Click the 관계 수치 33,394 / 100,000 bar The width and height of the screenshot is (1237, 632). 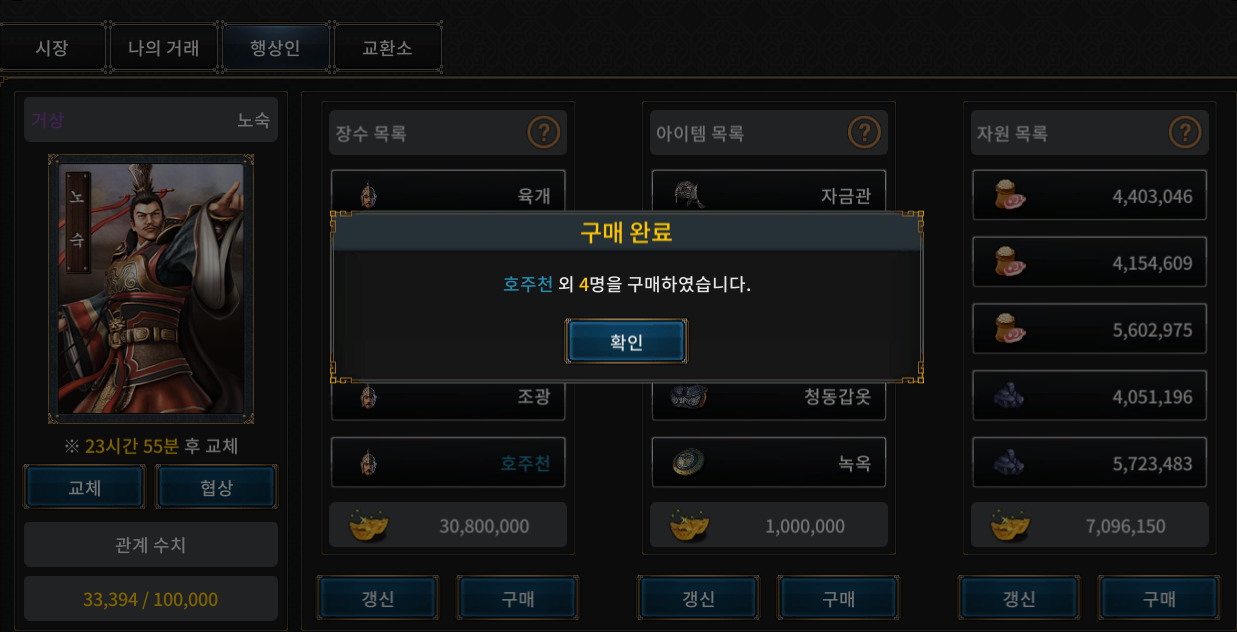[x=151, y=599]
